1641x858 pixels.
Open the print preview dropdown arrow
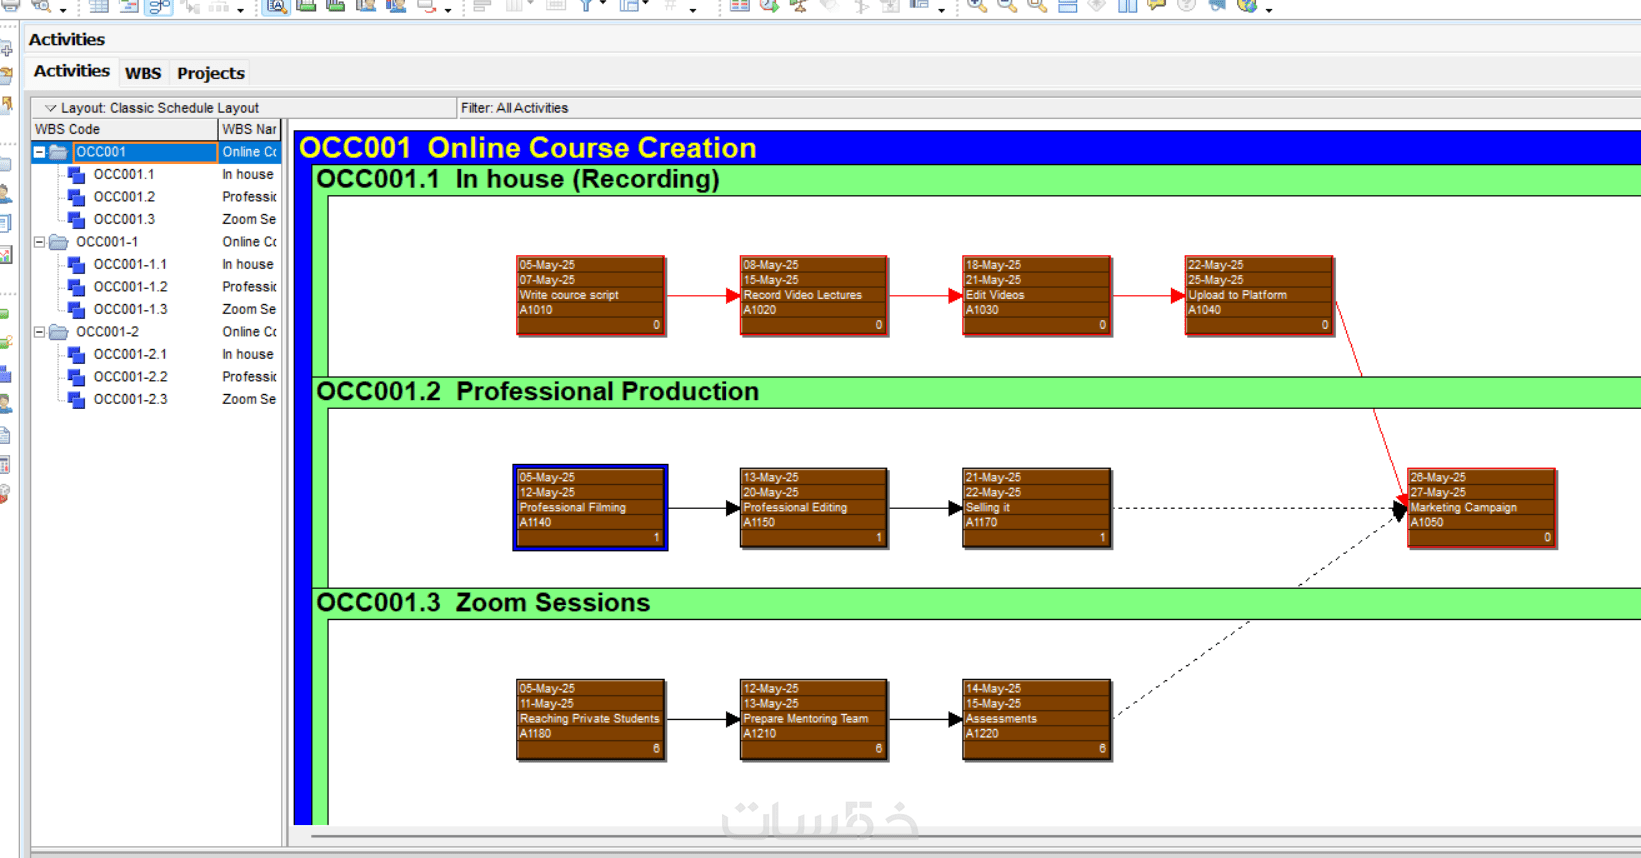point(63,9)
